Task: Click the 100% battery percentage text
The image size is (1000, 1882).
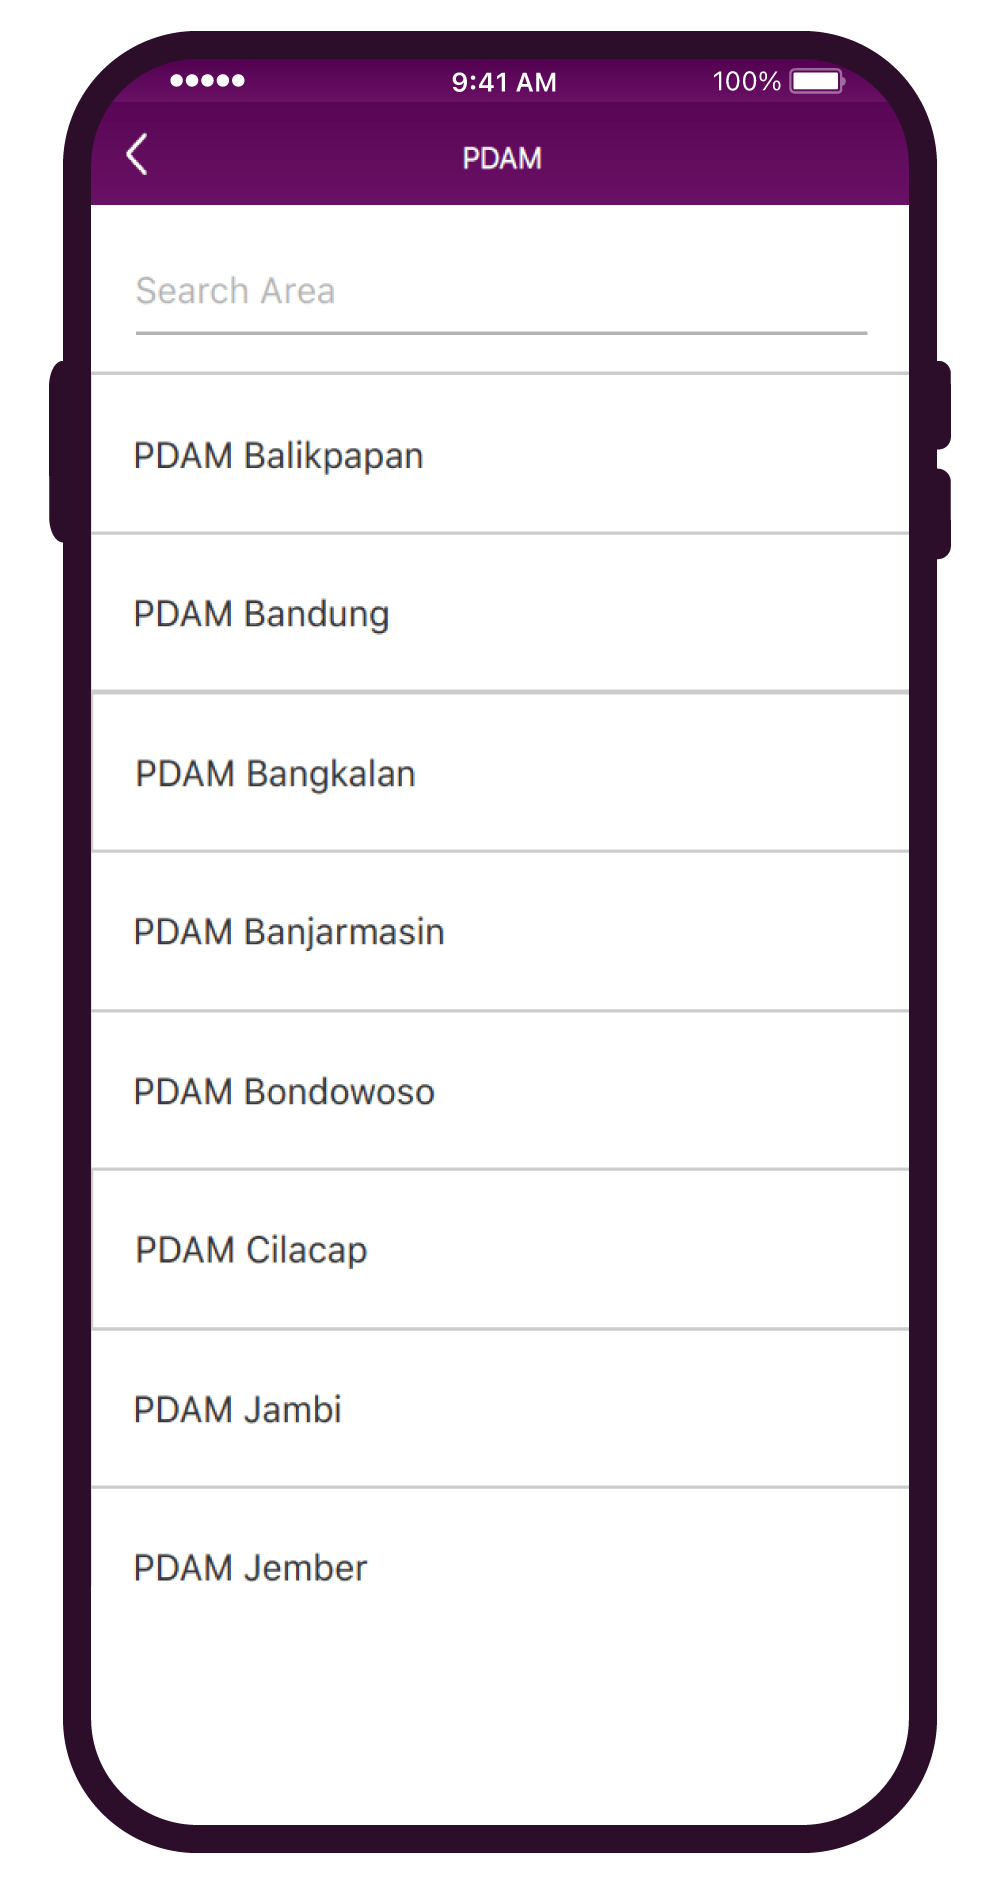Action: (746, 81)
